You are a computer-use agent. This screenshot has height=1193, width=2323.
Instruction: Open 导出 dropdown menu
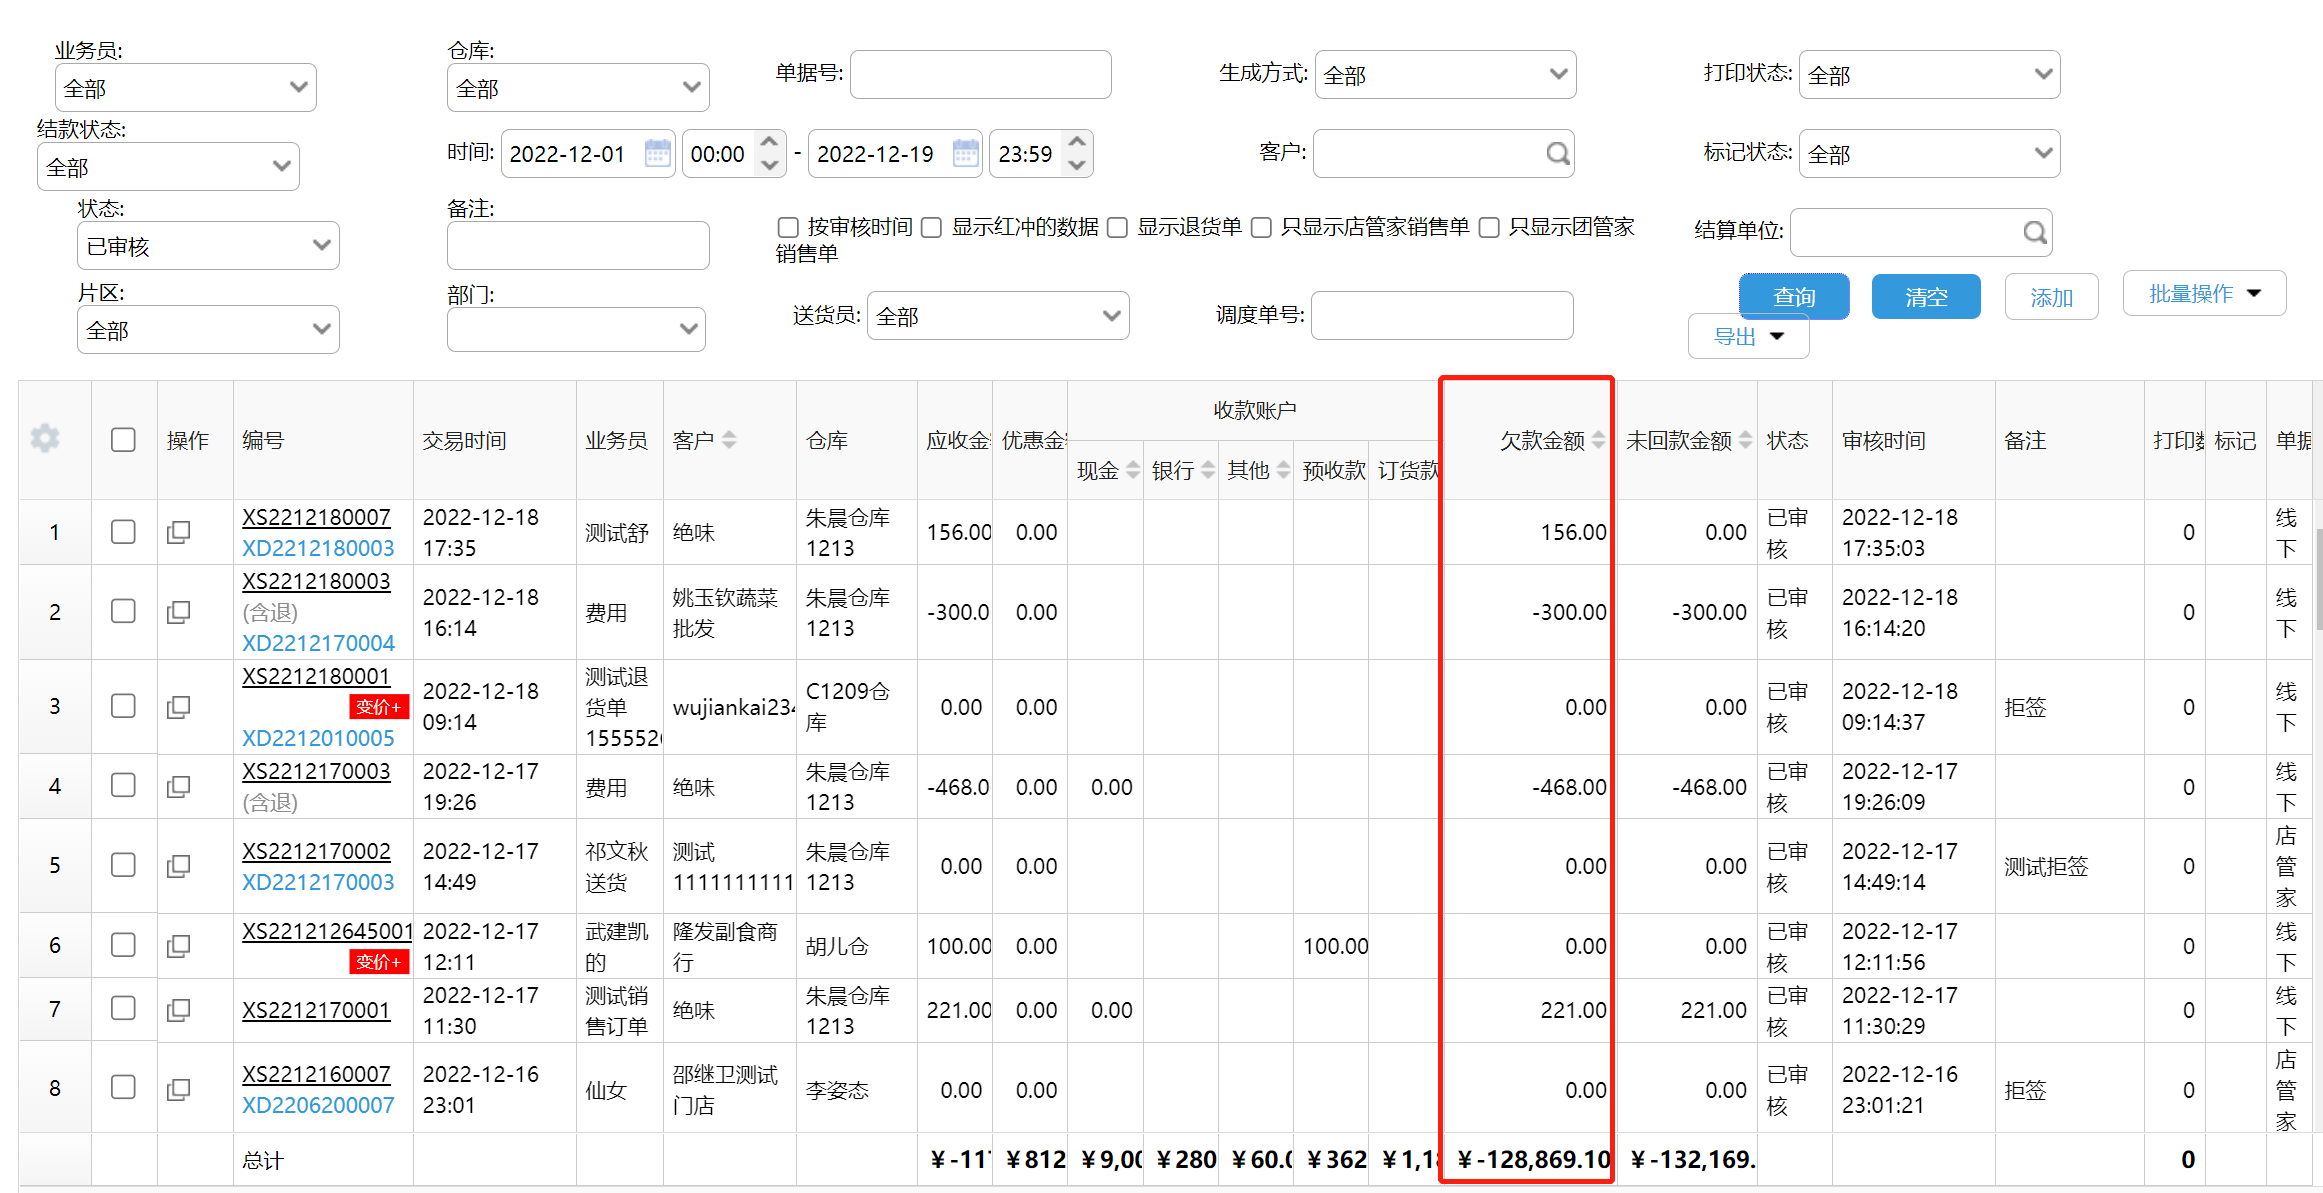click(1749, 337)
